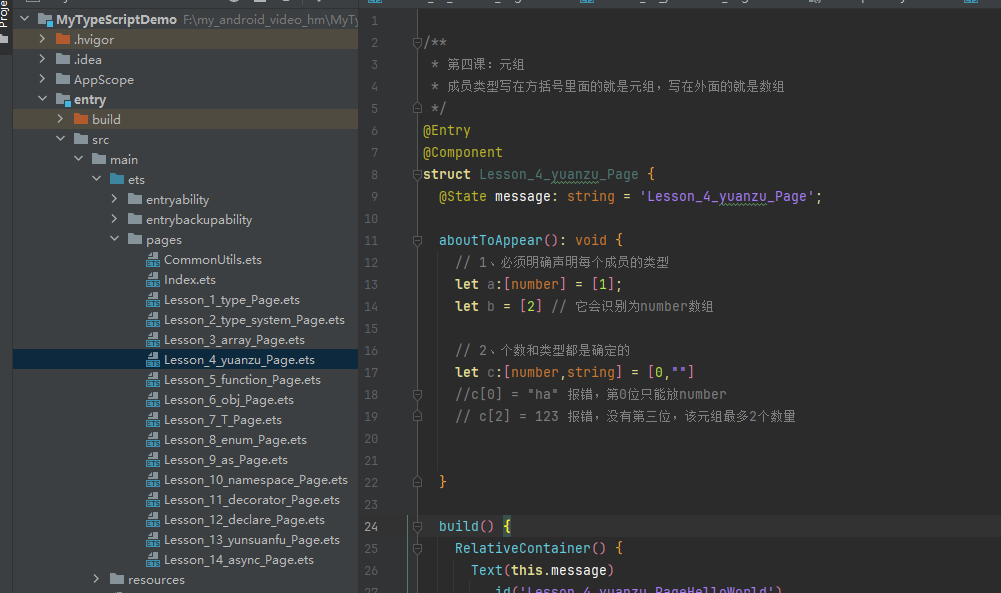Fold the struct block at line 8

tap(417, 174)
